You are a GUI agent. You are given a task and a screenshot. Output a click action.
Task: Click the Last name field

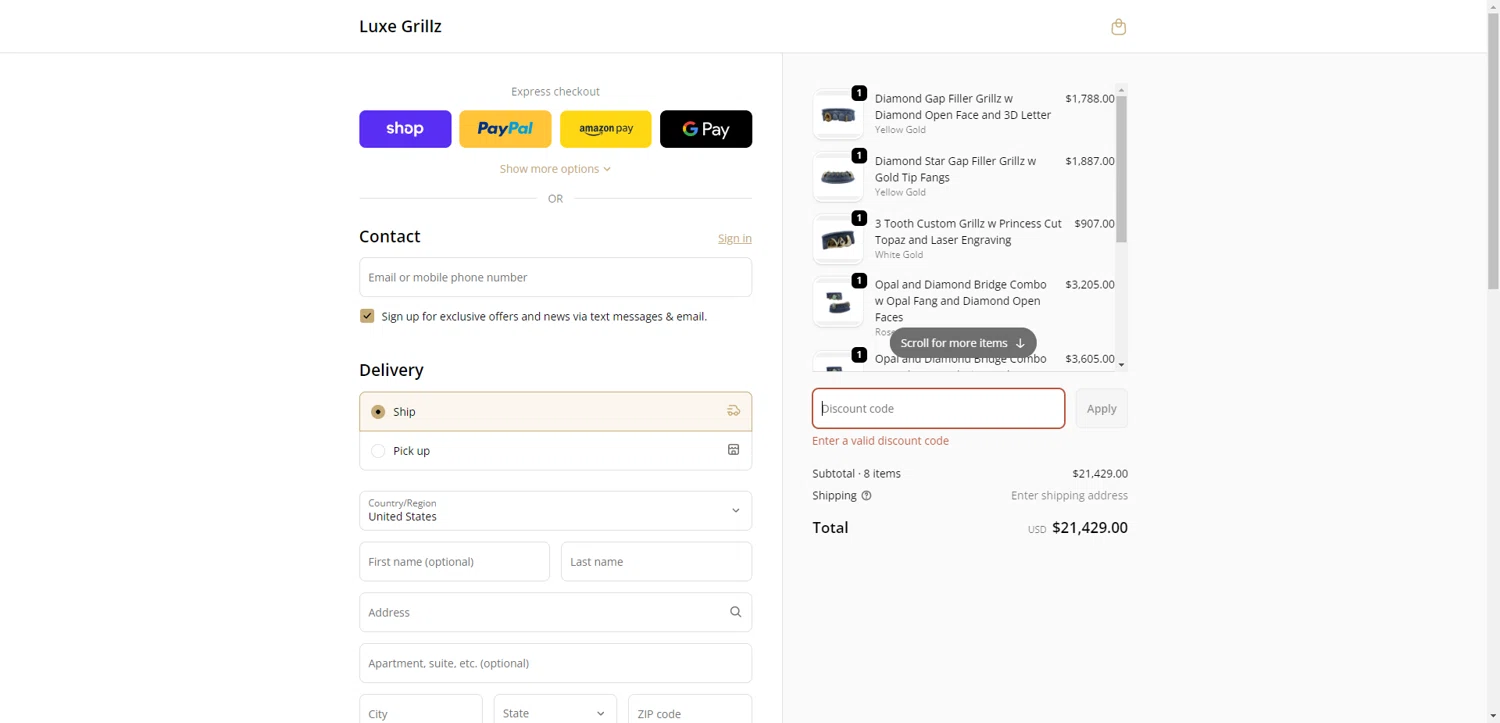(x=656, y=562)
